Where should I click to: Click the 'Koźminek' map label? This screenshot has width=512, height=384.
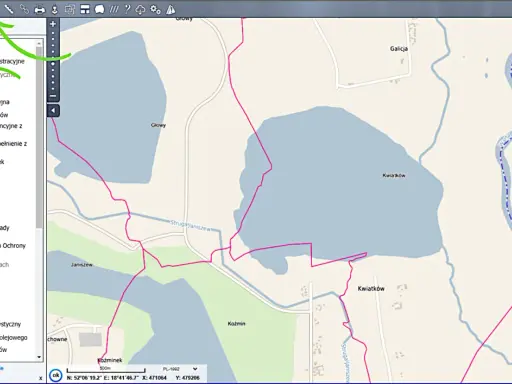[x=110, y=360]
